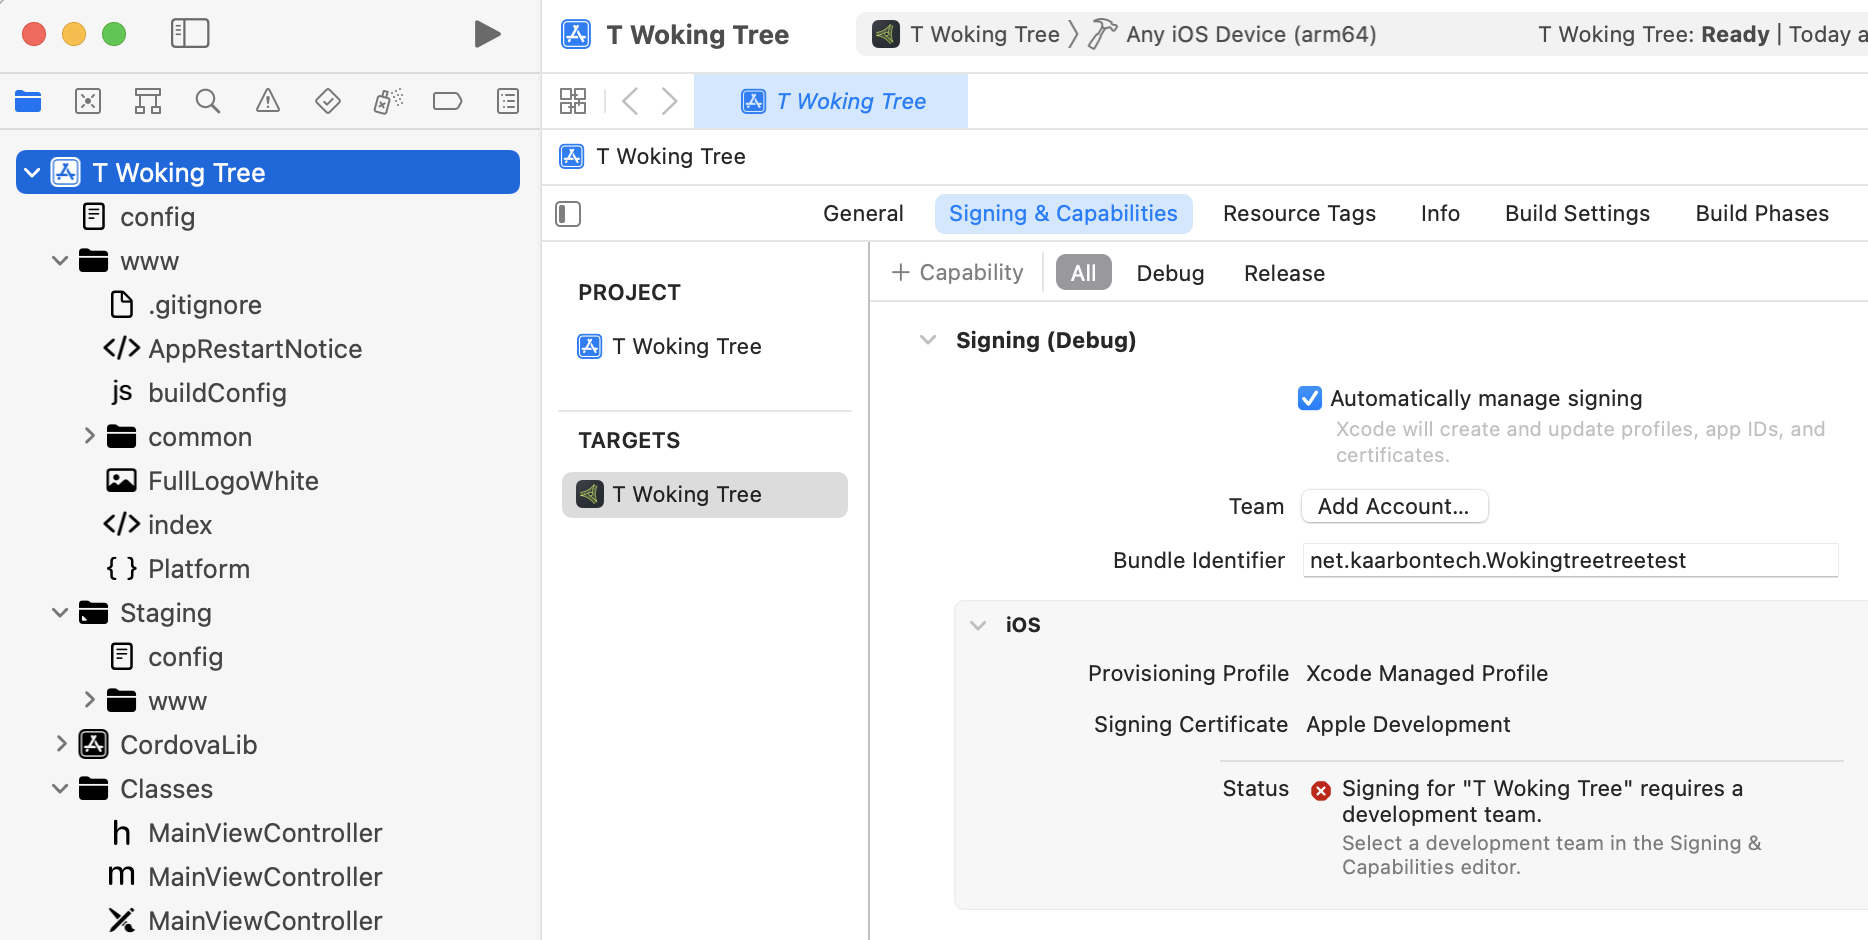Open the Test navigator diamond icon
Screen dimensions: 1868x940
[327, 100]
